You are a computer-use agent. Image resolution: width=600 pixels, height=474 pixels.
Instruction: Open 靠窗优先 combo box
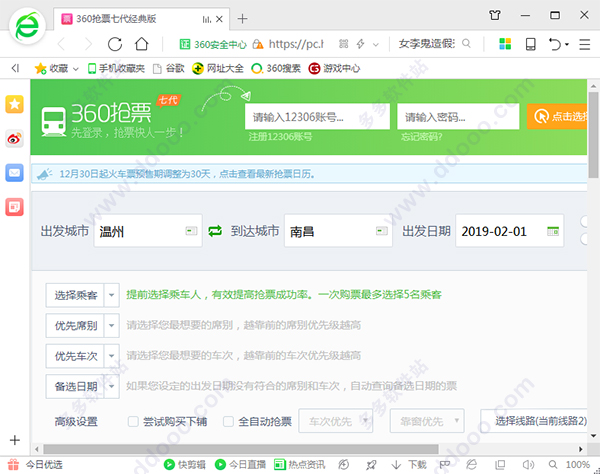(x=427, y=421)
